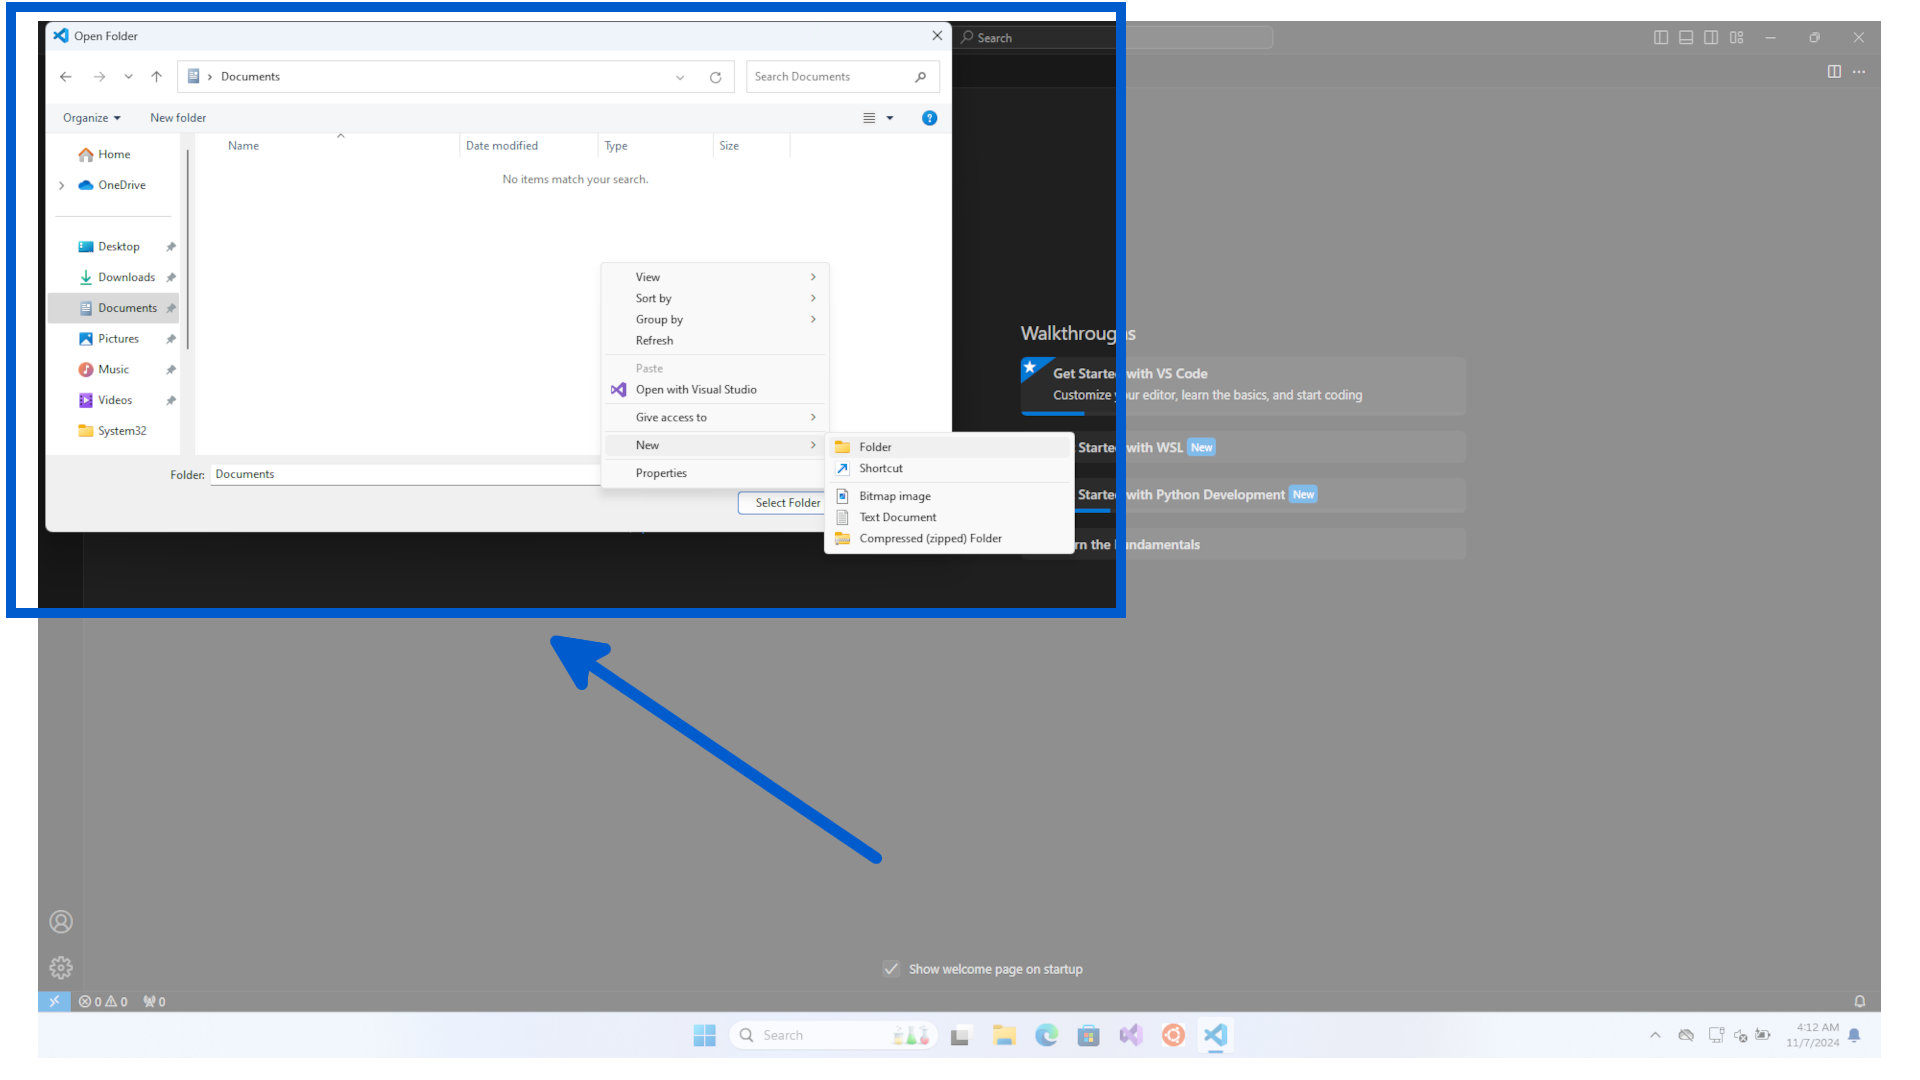
Task: Click the split editor right icon
Action: tap(1834, 72)
